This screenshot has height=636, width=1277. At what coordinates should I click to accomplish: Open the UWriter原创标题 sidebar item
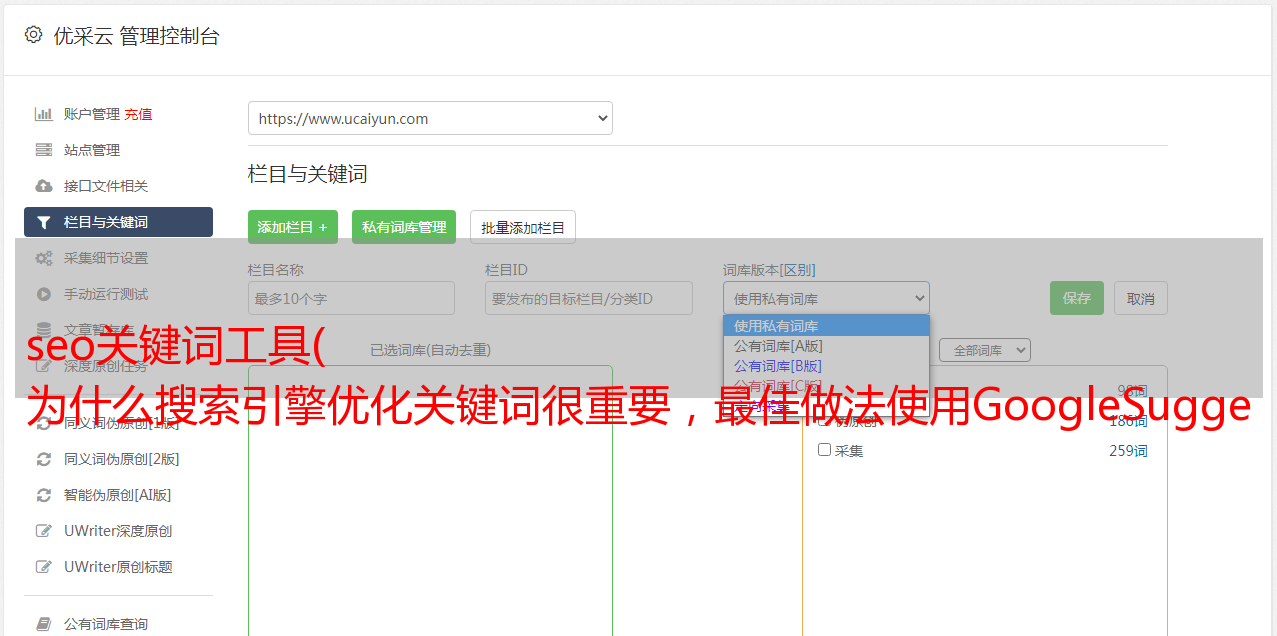pyautogui.click(x=118, y=567)
